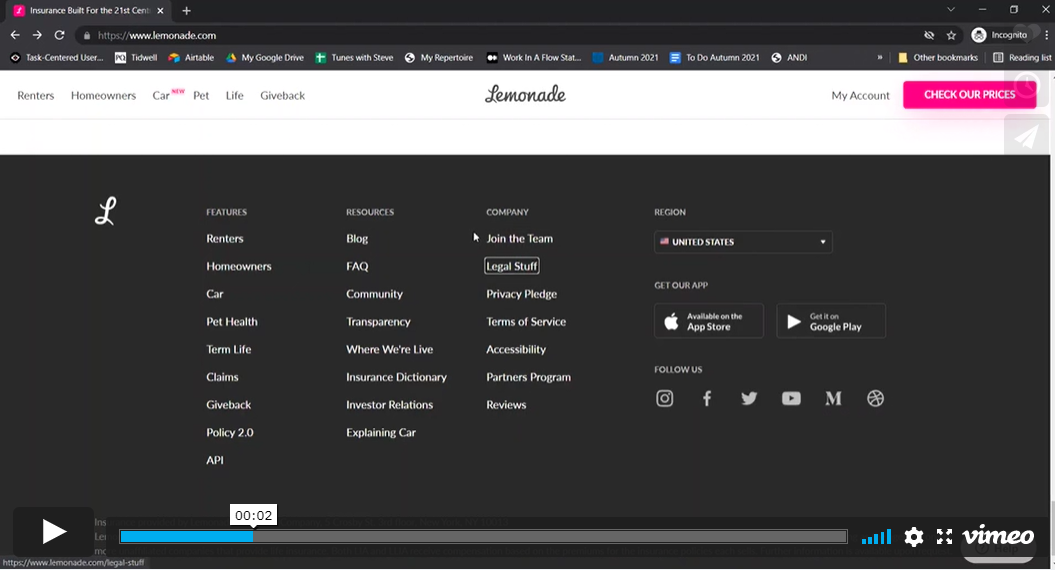Open Pet in top navigation
This screenshot has width=1055, height=570.
[x=201, y=96]
